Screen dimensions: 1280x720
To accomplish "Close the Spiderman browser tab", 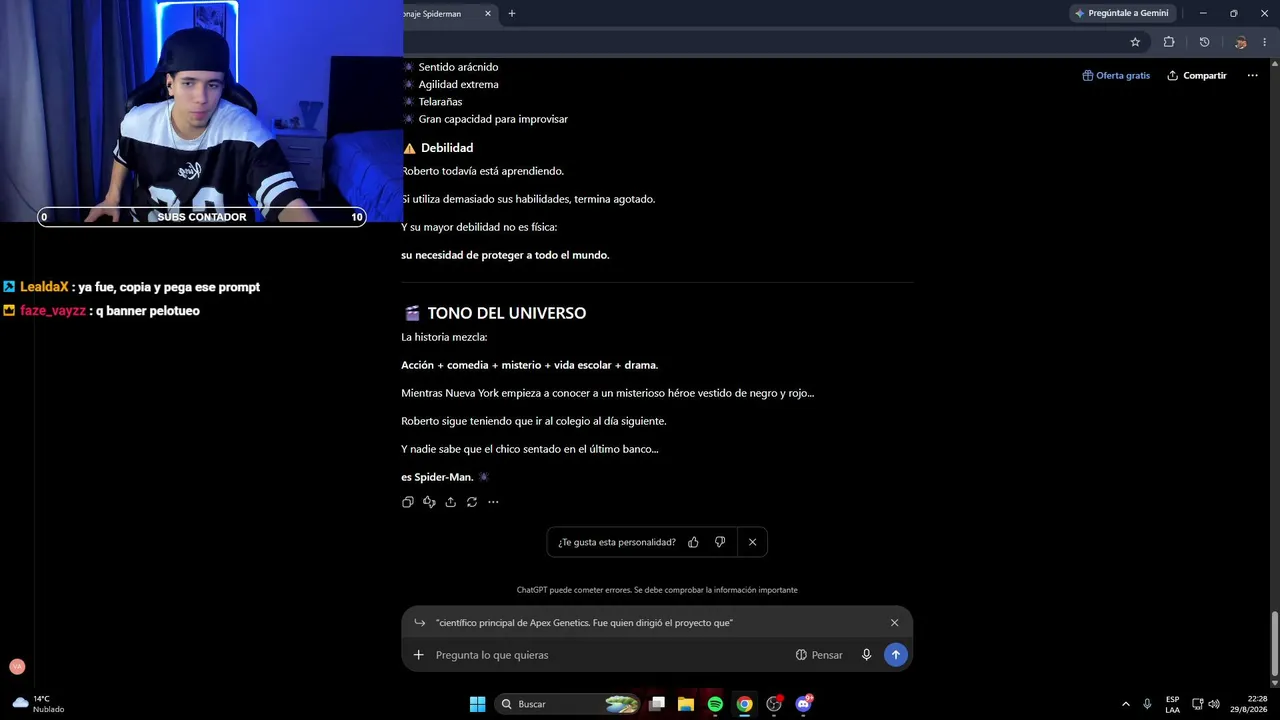I will coord(488,13).
